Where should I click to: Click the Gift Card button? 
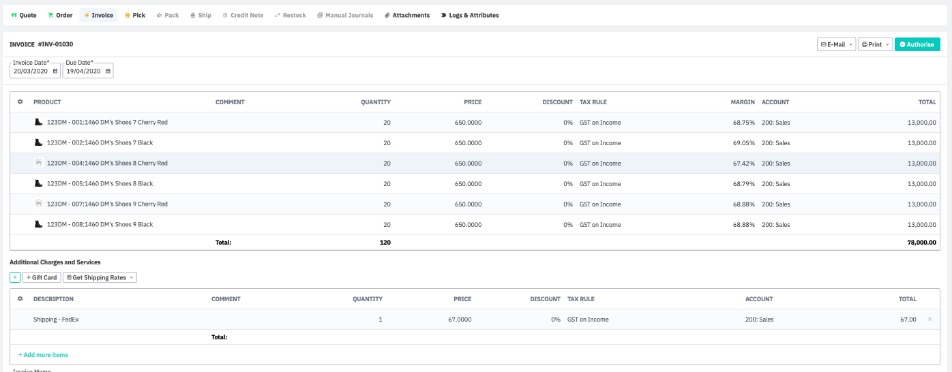pos(42,277)
